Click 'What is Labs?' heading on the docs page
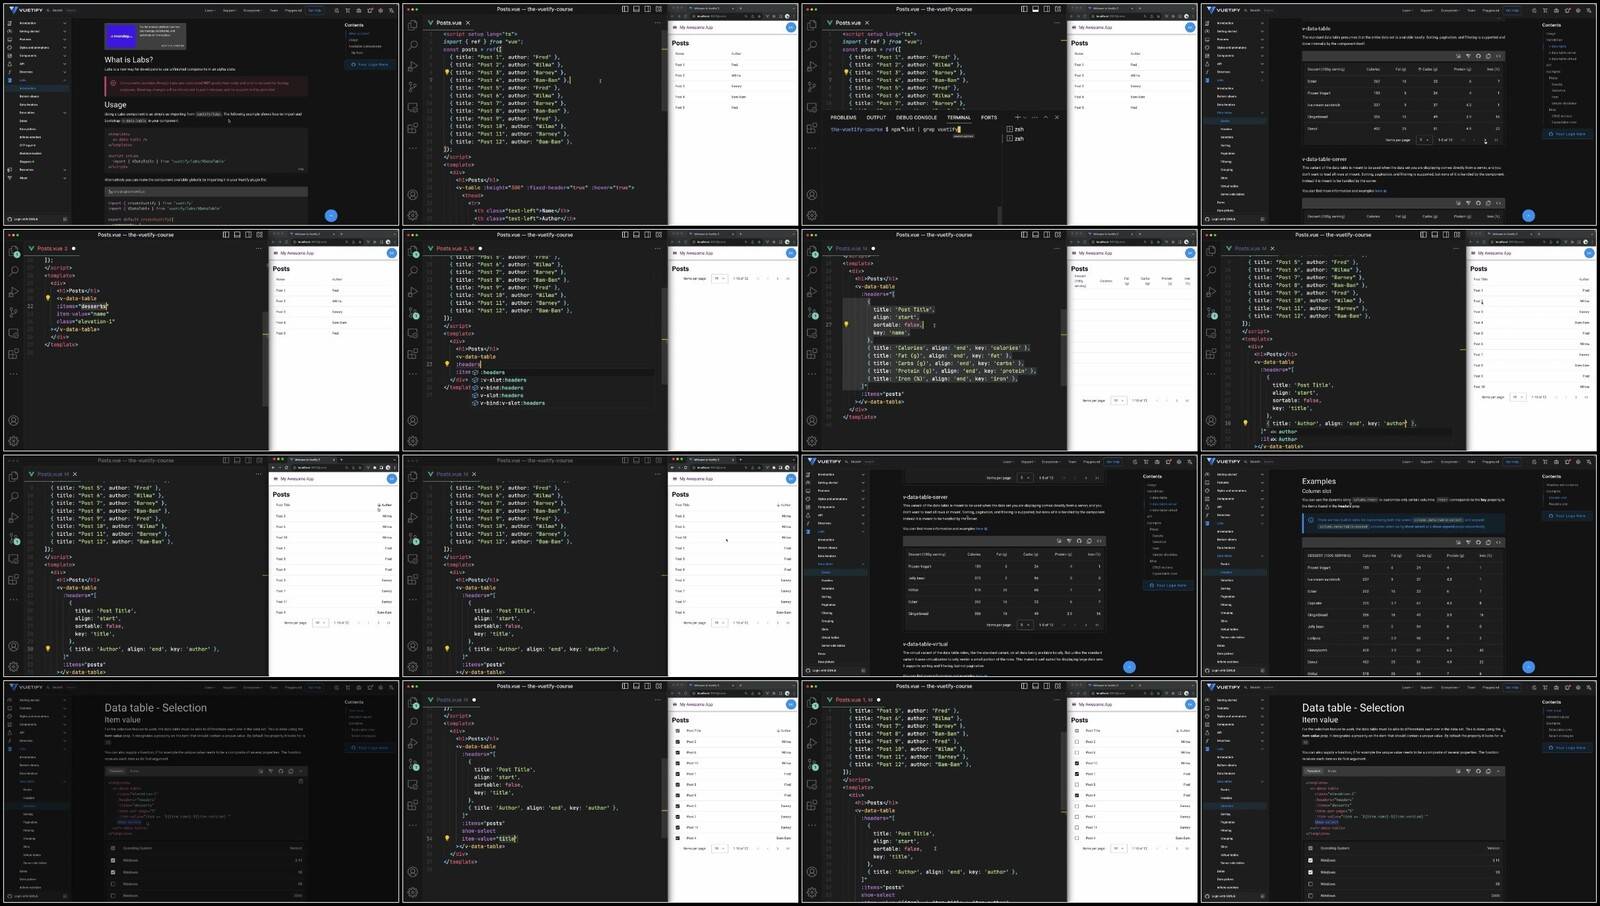 (129, 60)
